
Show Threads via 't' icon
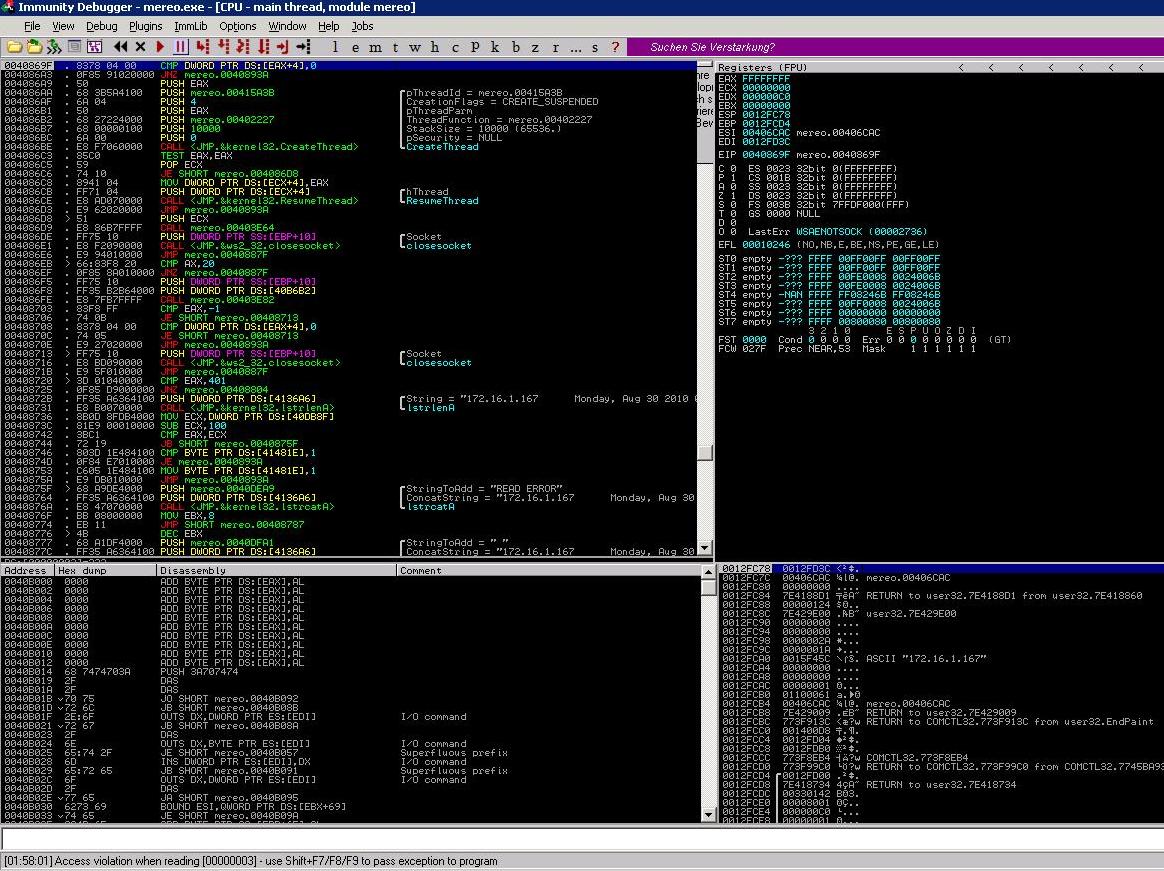click(395, 47)
